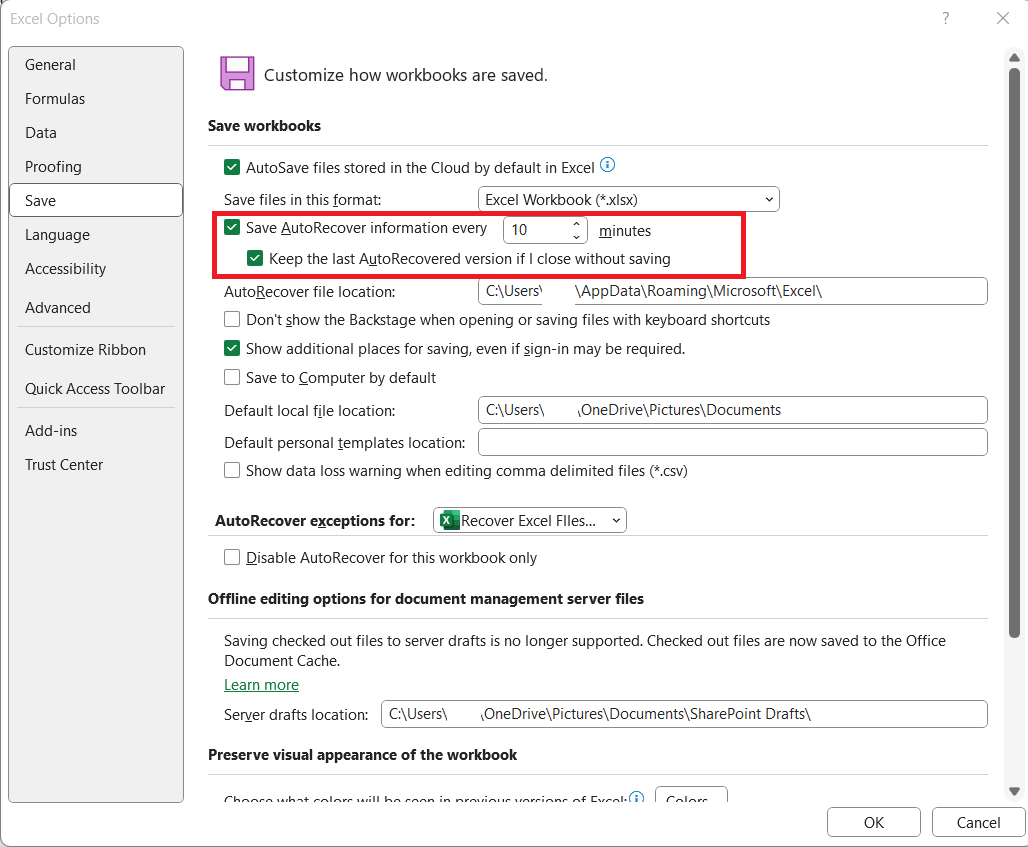Close the Excel Options dialog

point(1002,18)
